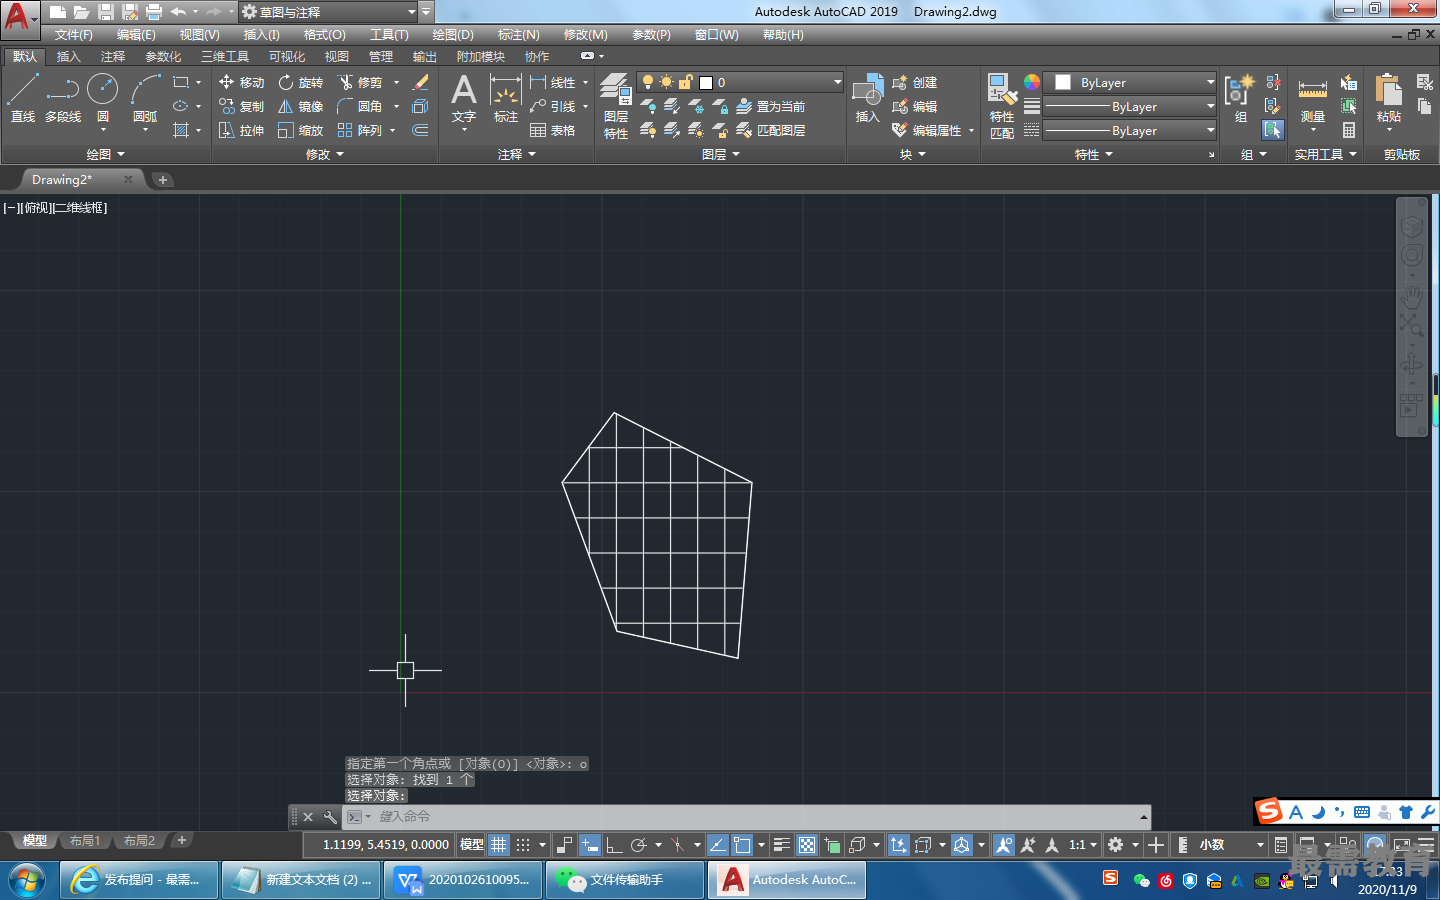This screenshot has height=900, width=1440.
Task: Open the 测量 (Measure) tool
Action: tap(1313, 98)
